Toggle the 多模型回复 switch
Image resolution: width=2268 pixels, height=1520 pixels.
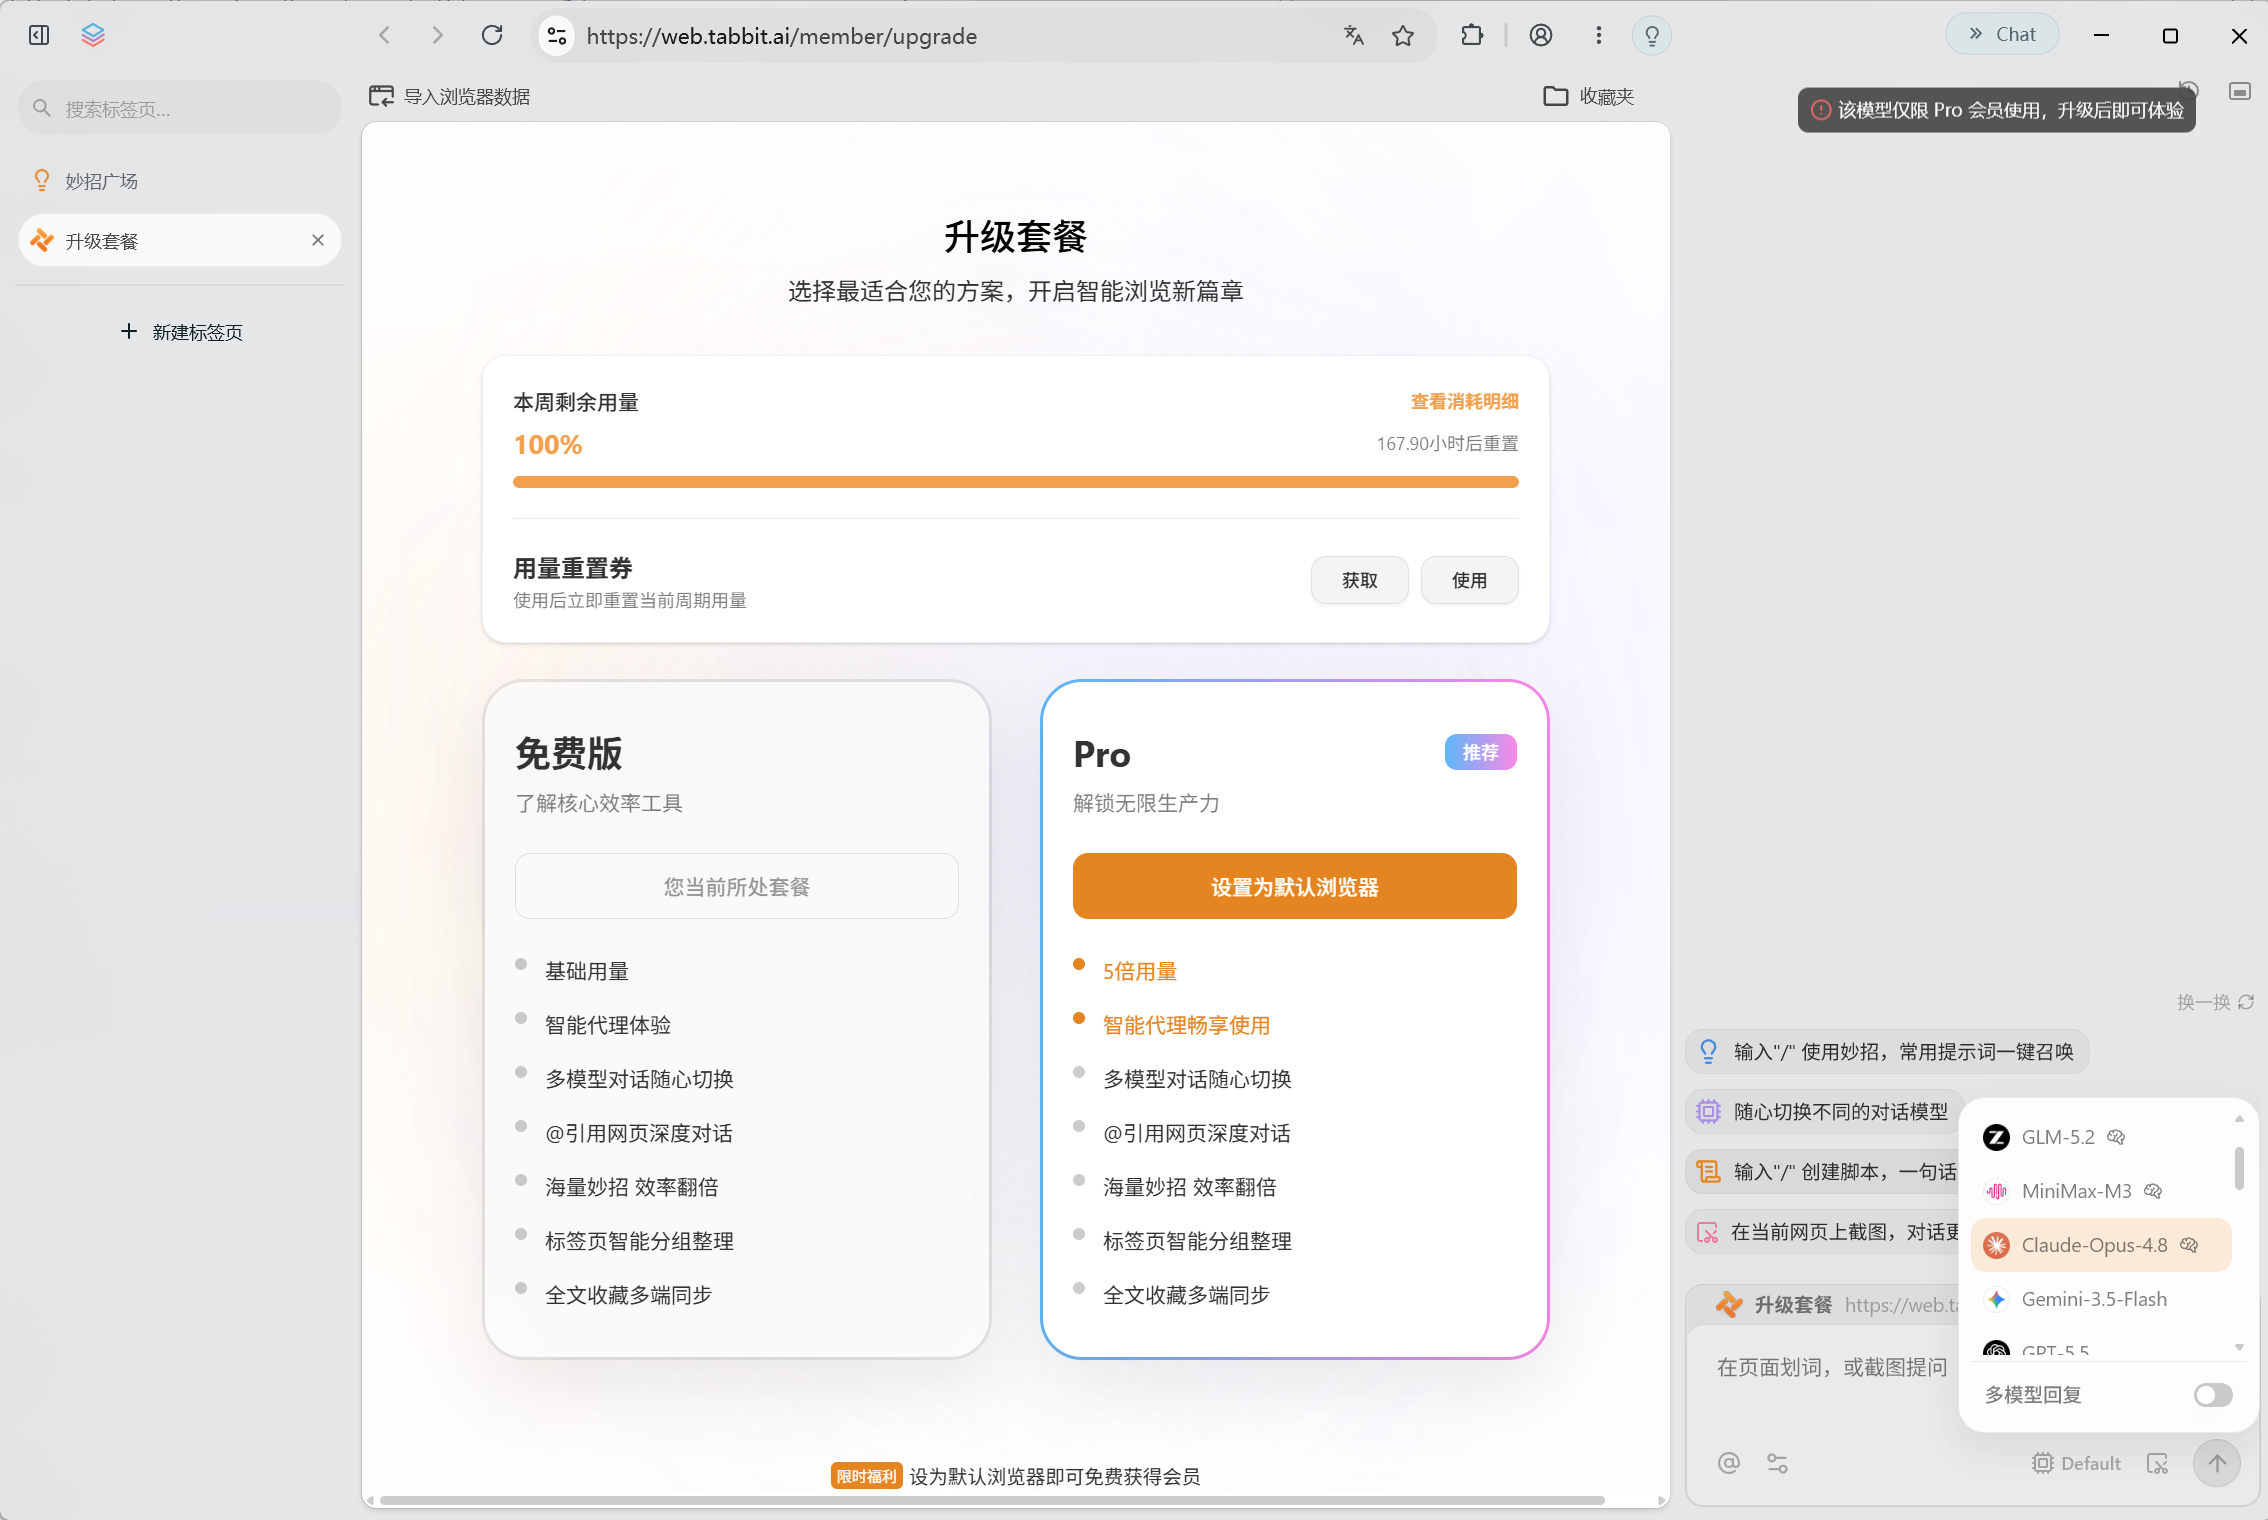click(x=2213, y=1395)
